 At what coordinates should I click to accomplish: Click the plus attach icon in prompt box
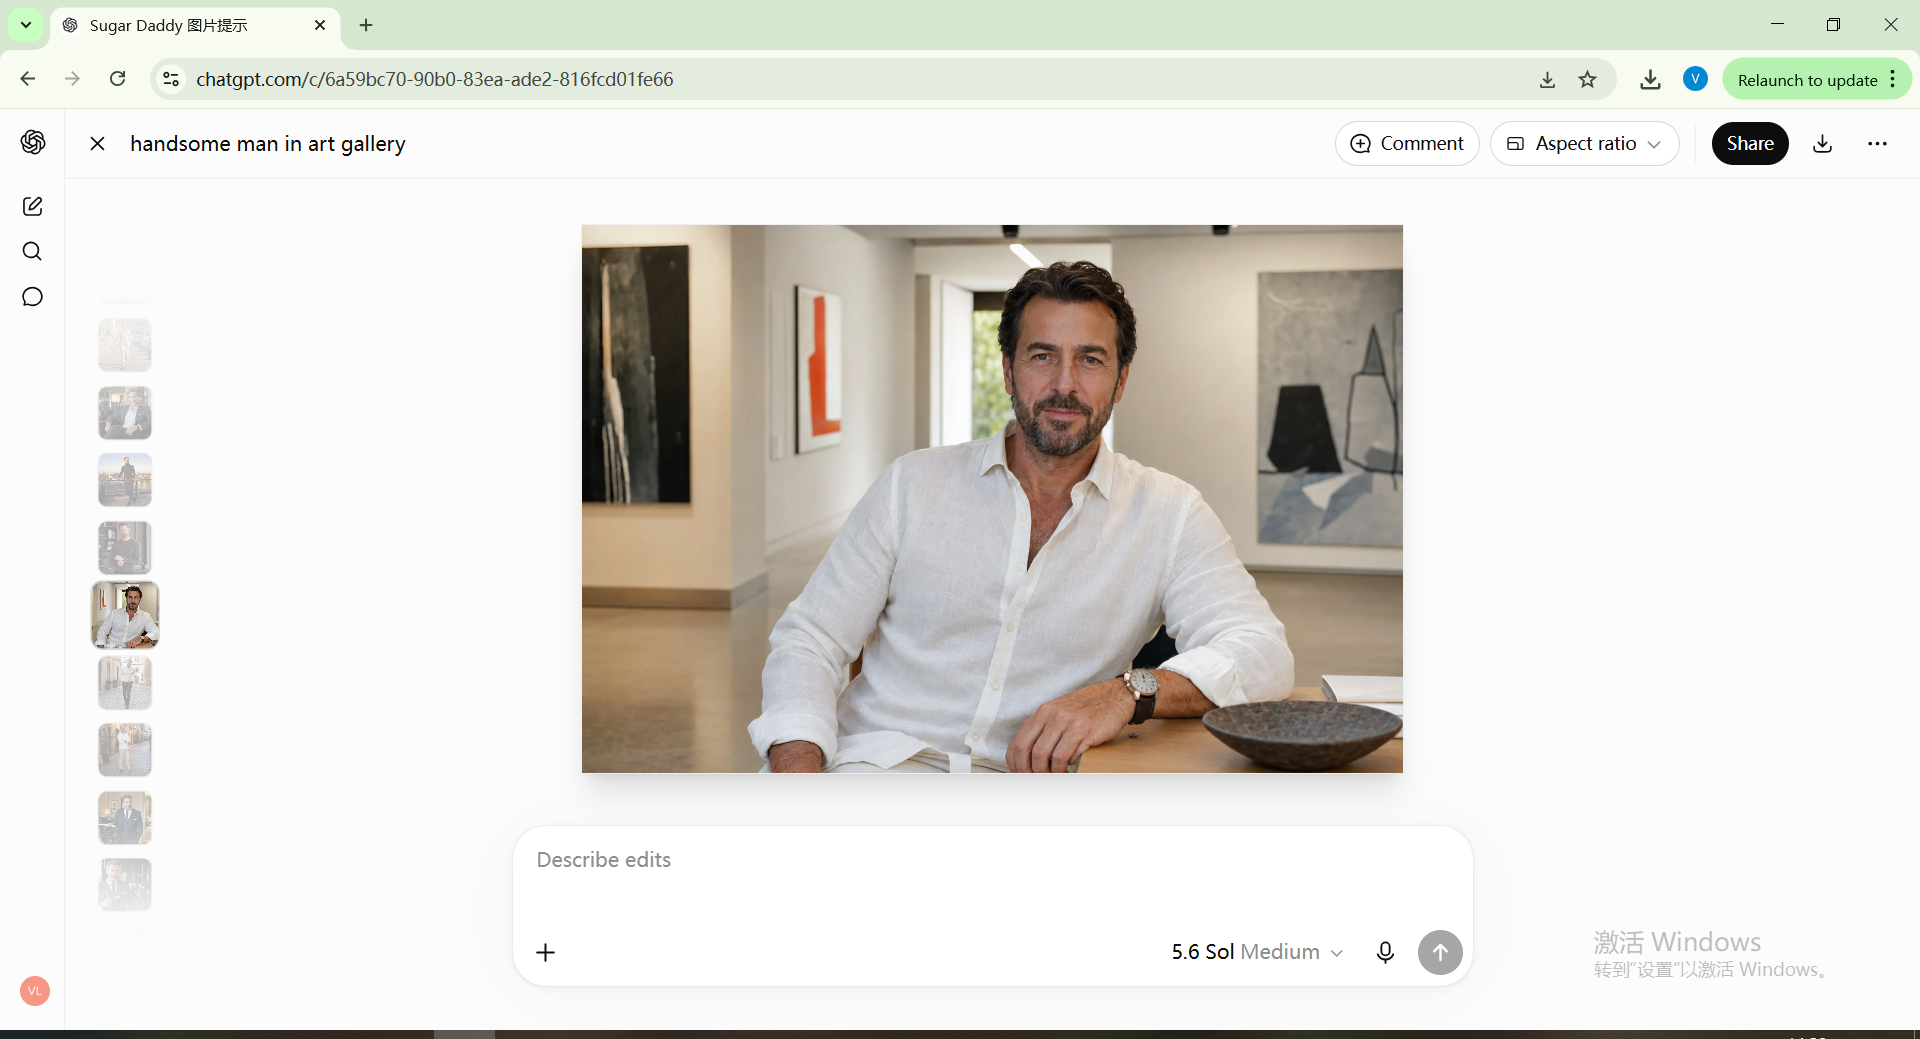point(545,952)
